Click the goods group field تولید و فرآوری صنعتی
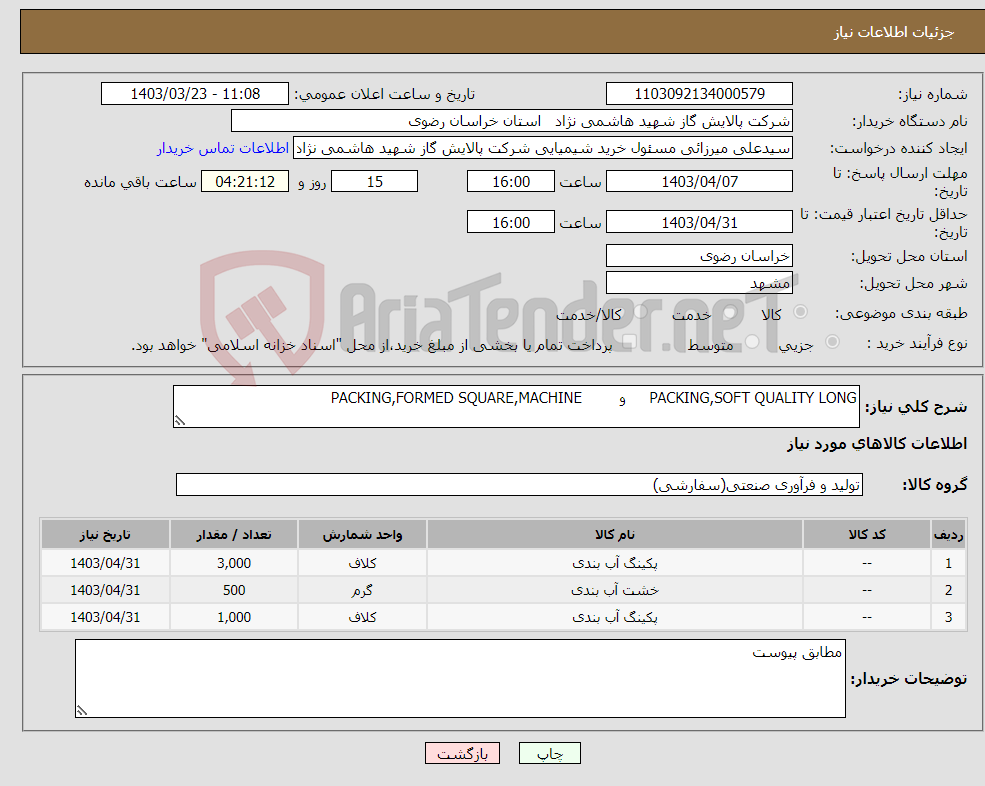Viewport: 985px width, 786px height. pyautogui.click(x=520, y=484)
